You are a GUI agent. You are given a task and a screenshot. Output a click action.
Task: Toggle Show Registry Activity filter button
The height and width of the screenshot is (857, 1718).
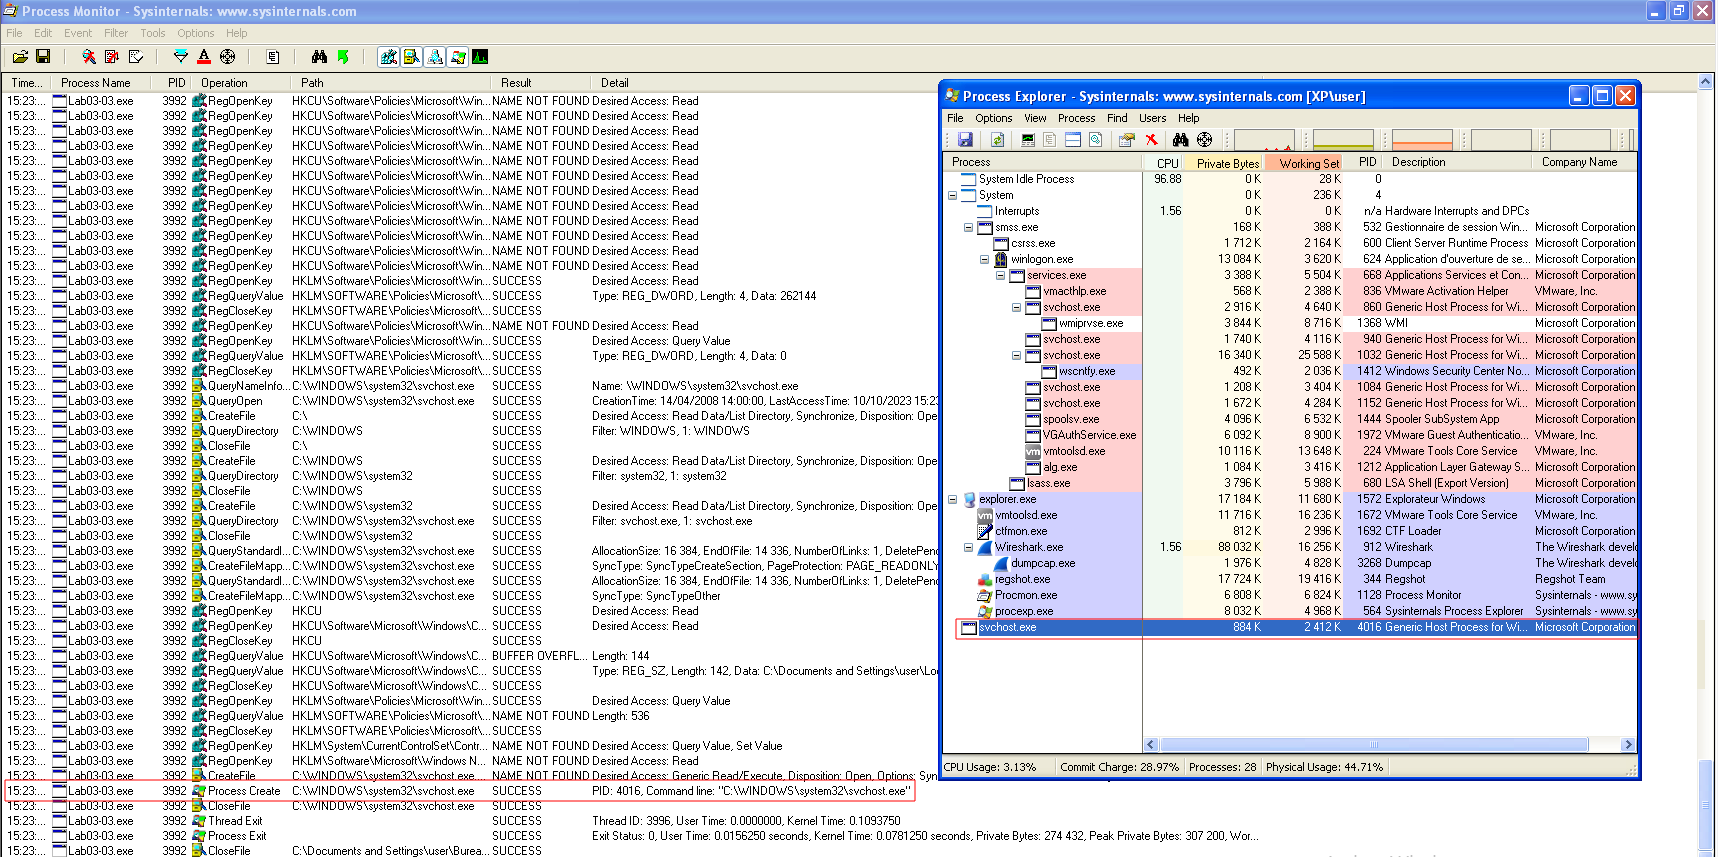[x=389, y=57]
